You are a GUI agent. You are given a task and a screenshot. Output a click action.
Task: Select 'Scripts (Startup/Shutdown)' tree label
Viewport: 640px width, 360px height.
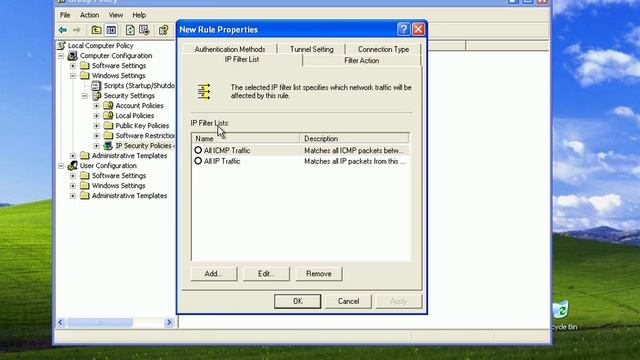click(x=139, y=86)
